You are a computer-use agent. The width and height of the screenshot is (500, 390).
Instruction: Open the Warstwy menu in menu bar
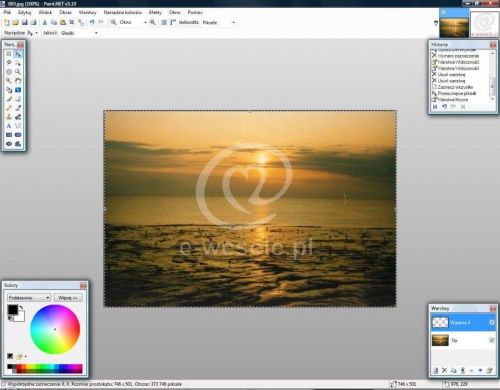(87, 12)
